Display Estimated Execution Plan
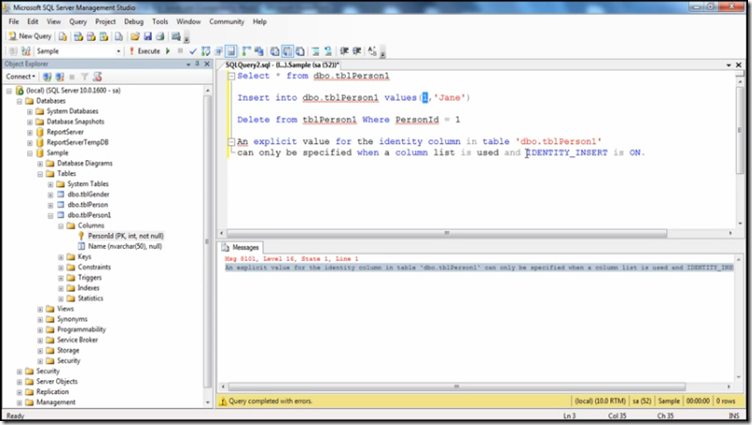The width and height of the screenshot is (752, 425). tap(206, 51)
